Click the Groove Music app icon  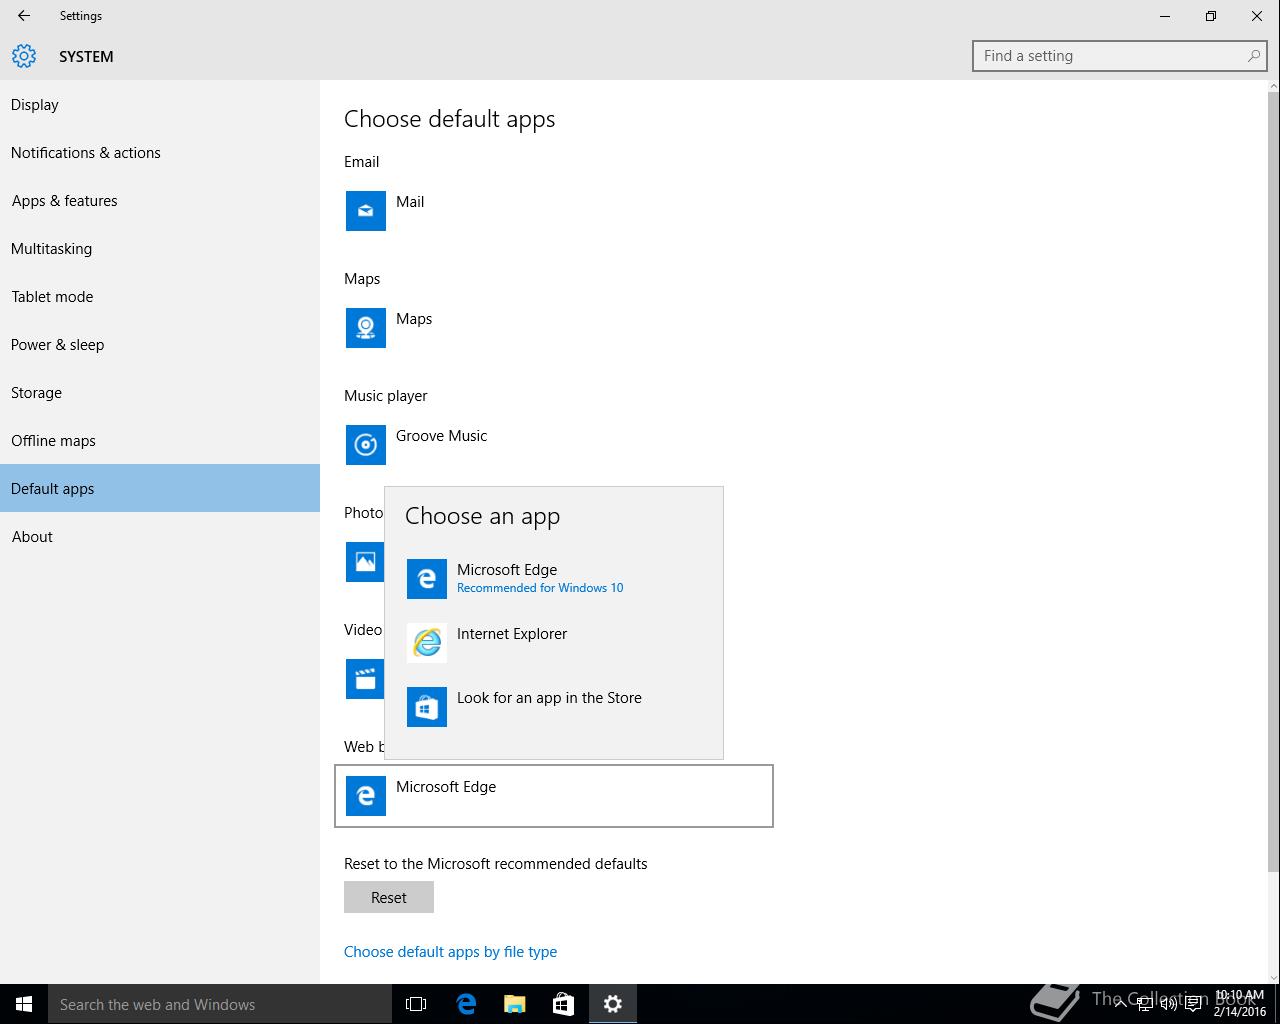point(366,445)
